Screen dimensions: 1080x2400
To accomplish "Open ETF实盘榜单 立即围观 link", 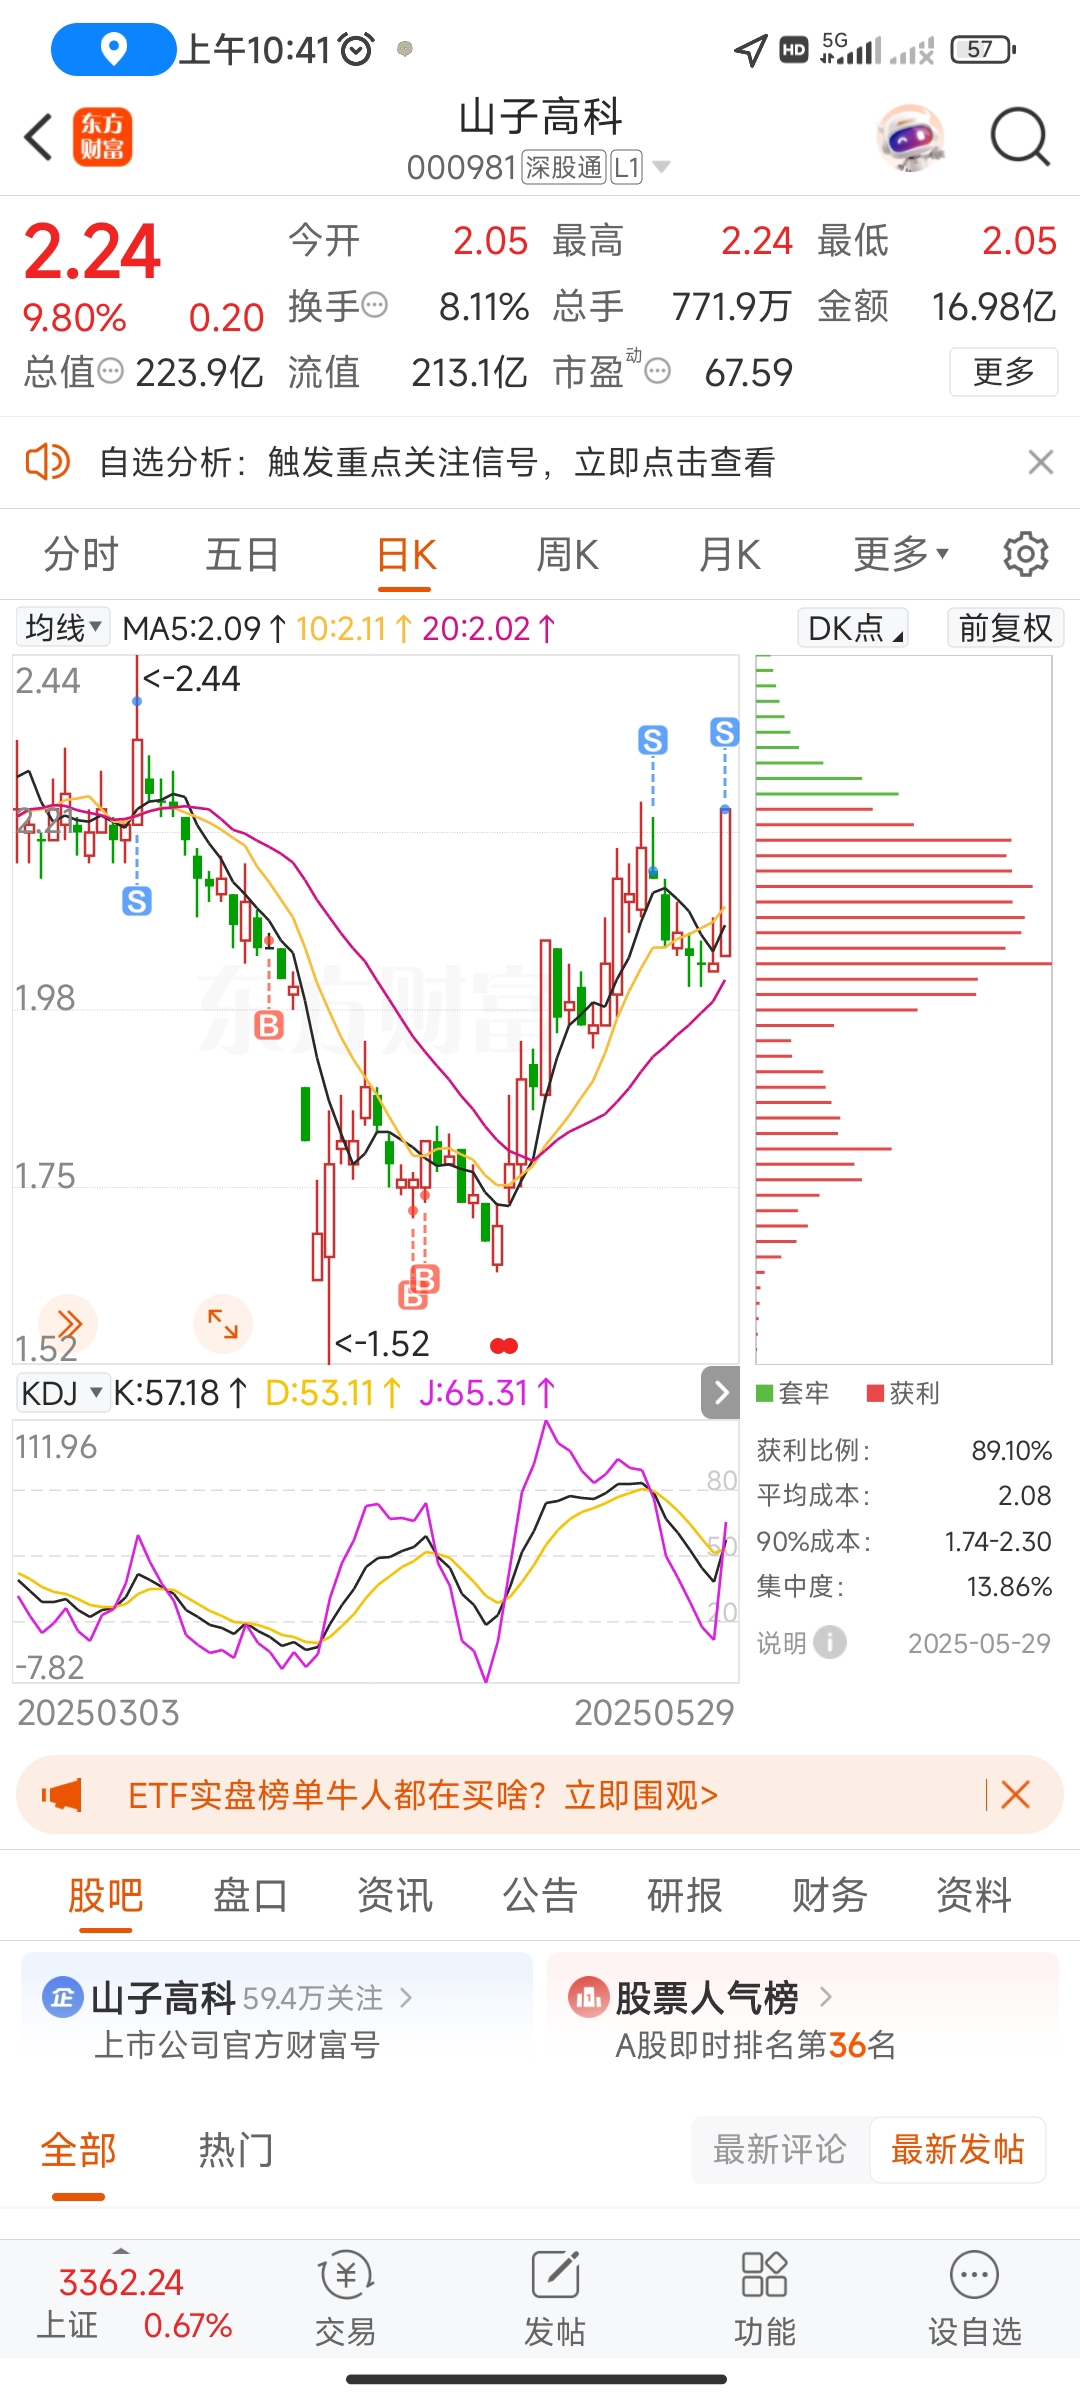I will [x=423, y=1795].
